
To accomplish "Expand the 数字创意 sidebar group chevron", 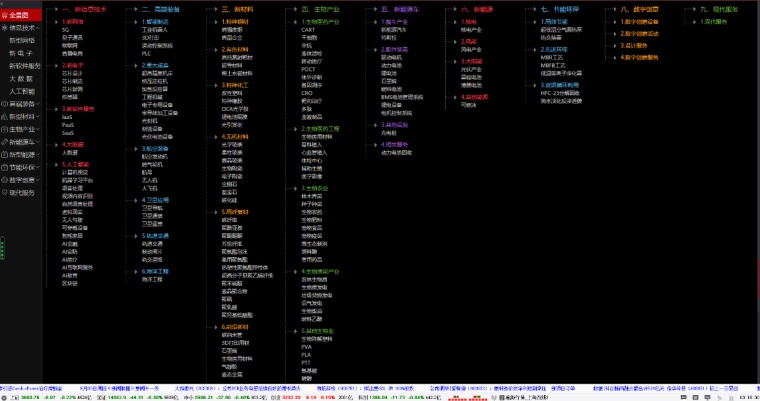I will tap(38, 180).
